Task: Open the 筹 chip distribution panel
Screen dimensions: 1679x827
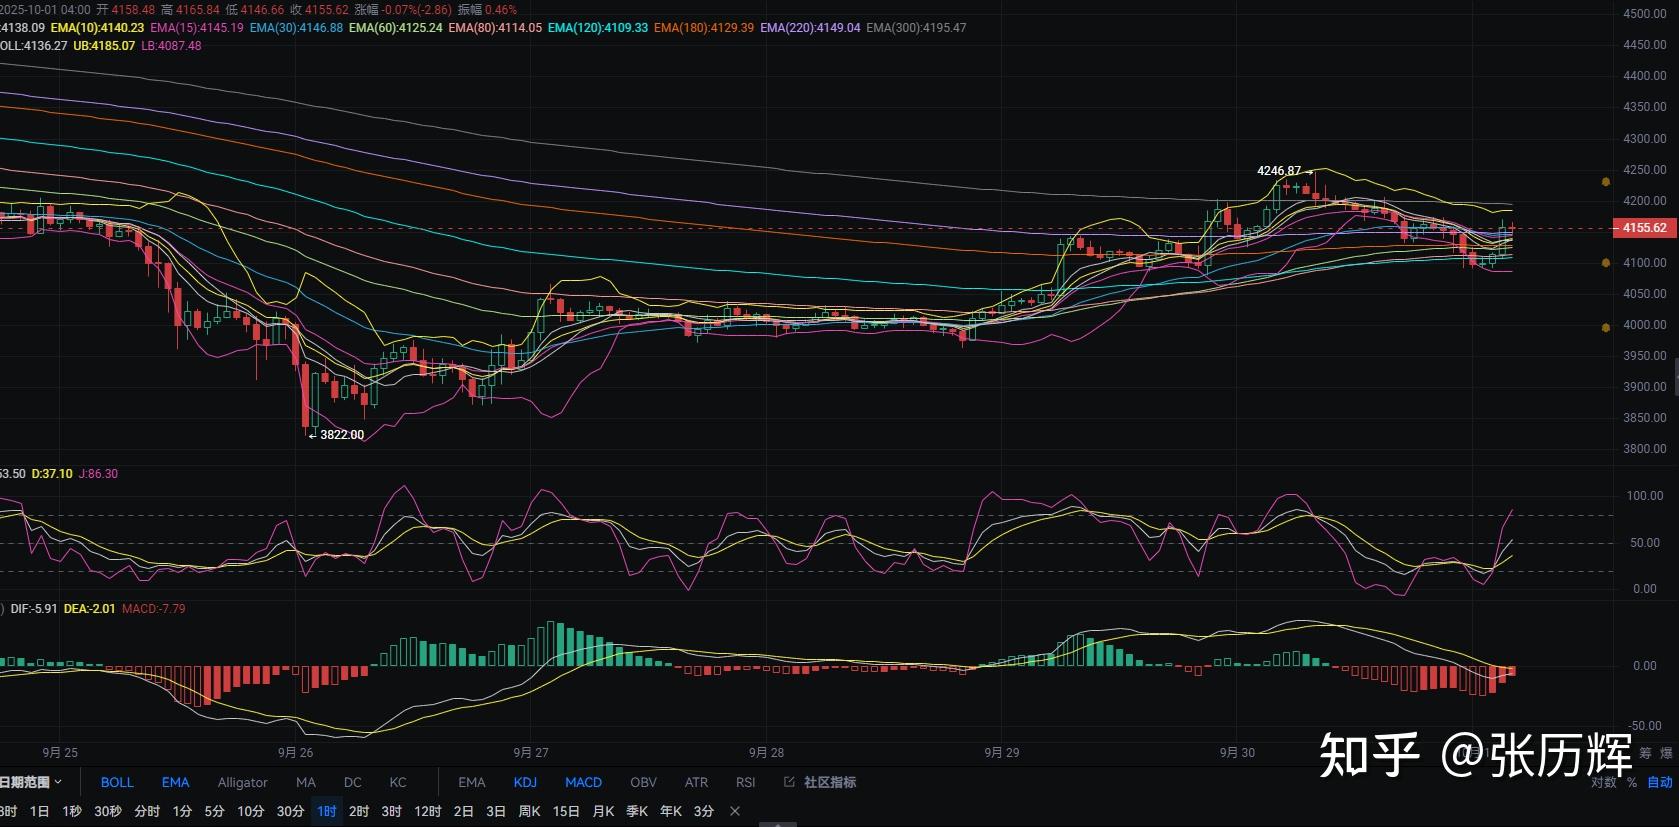Action: click(1645, 753)
